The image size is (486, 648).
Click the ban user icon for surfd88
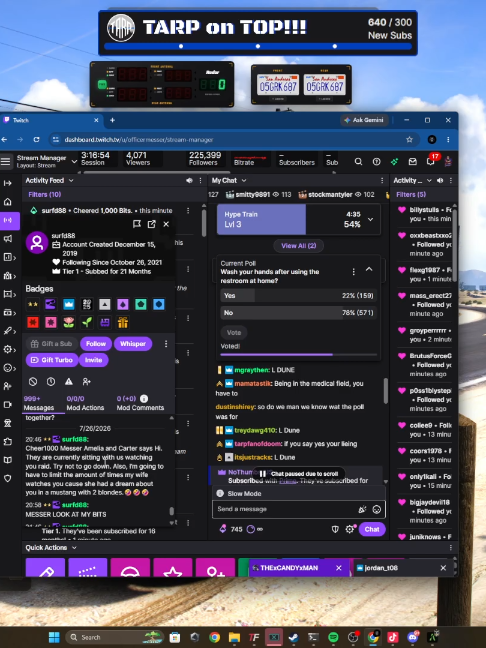pyautogui.click(x=33, y=381)
